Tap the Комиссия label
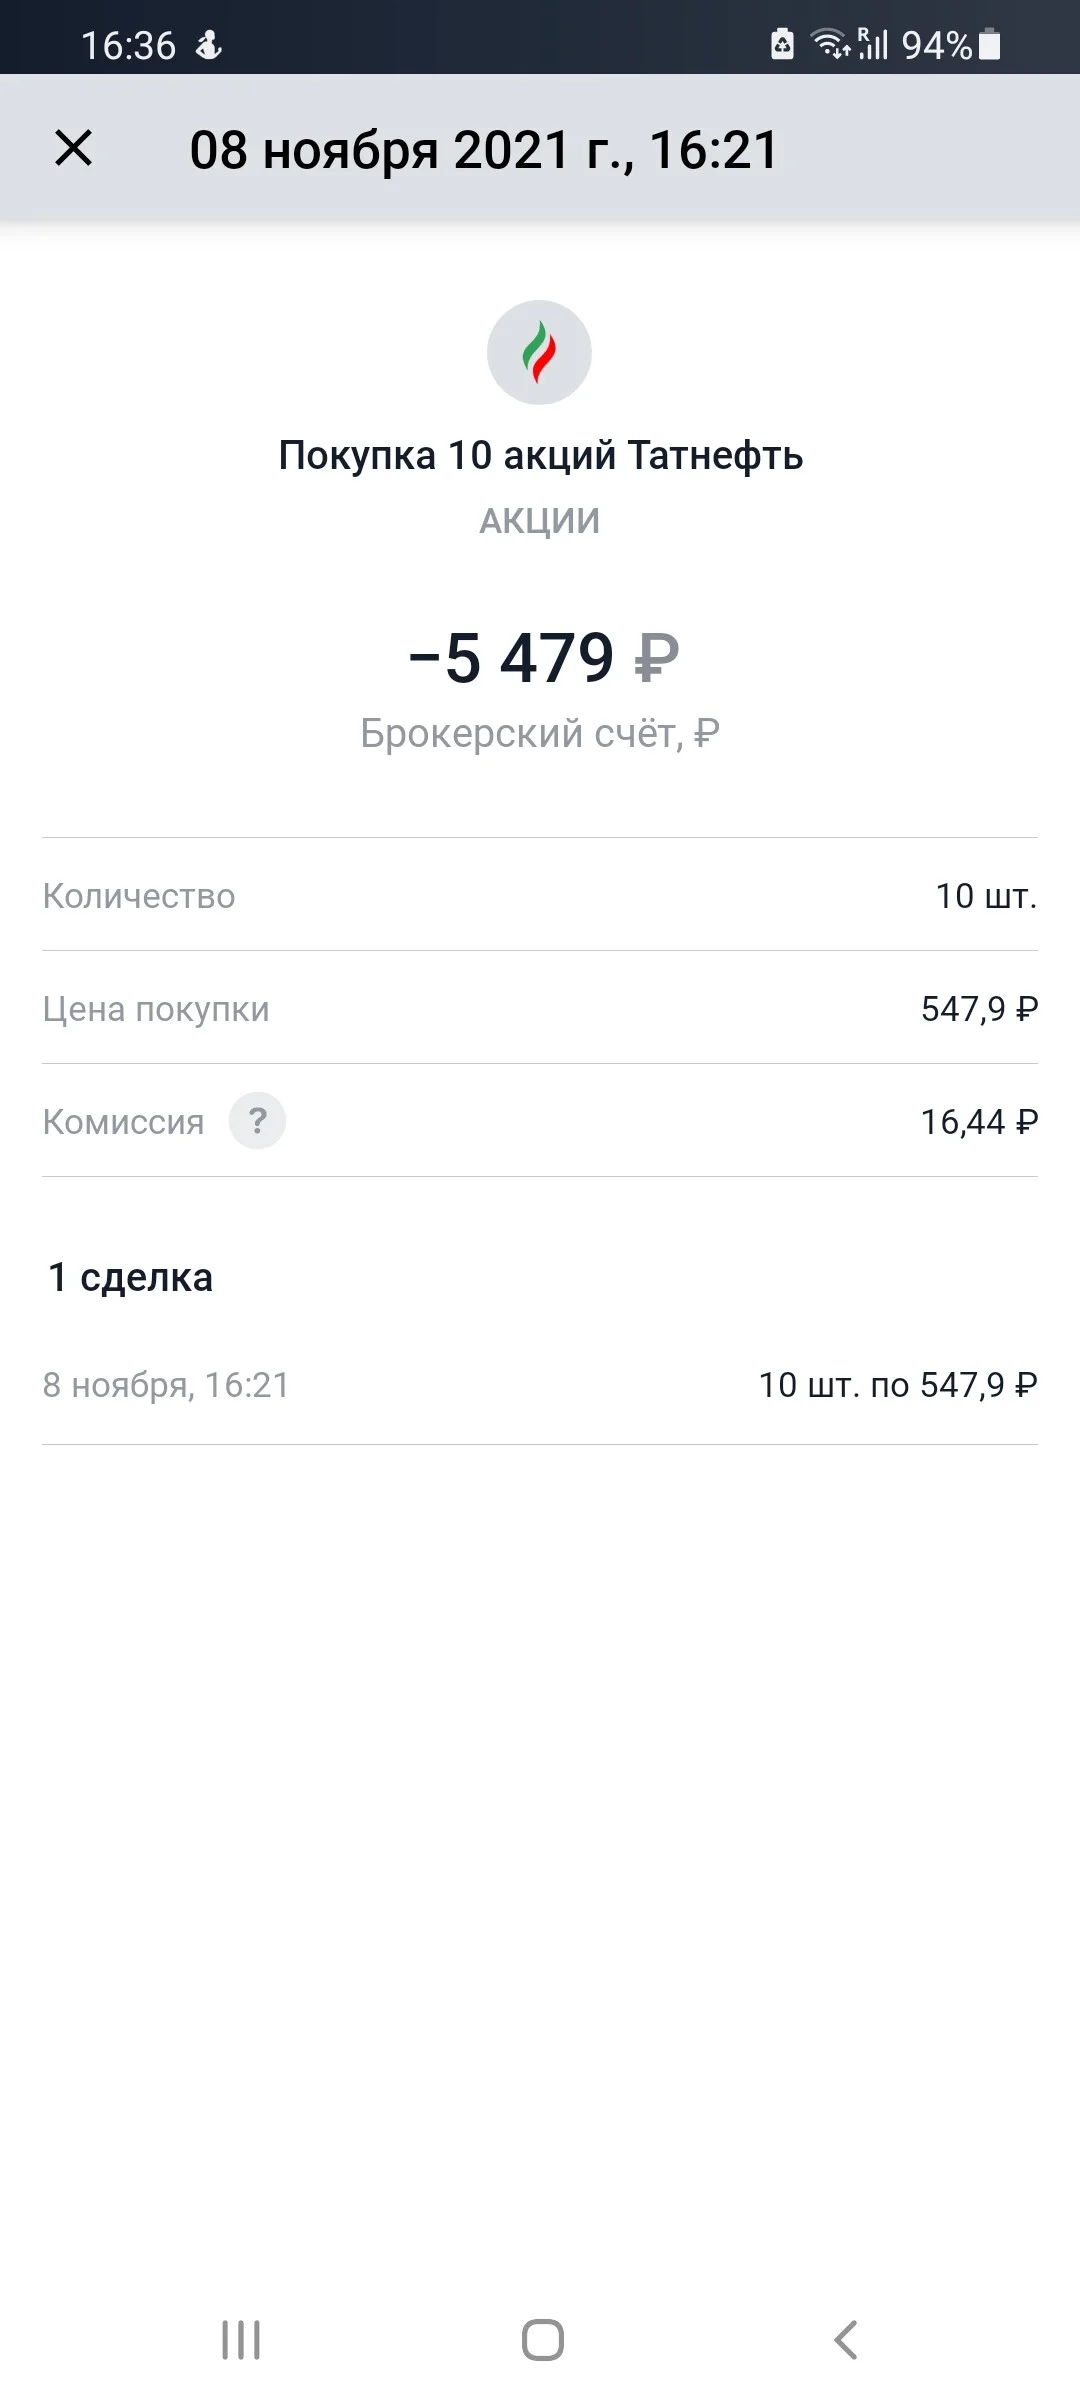Screen dimensions: 1080x2400 [123, 1122]
